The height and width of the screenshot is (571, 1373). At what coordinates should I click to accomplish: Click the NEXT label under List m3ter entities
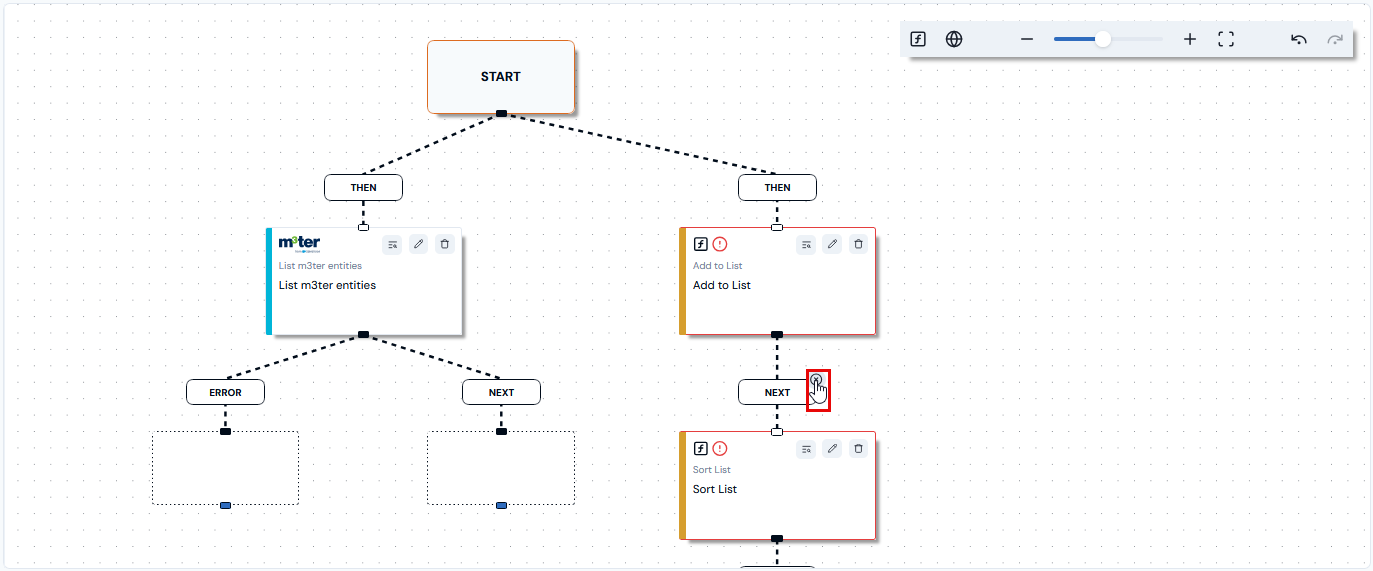(x=501, y=392)
